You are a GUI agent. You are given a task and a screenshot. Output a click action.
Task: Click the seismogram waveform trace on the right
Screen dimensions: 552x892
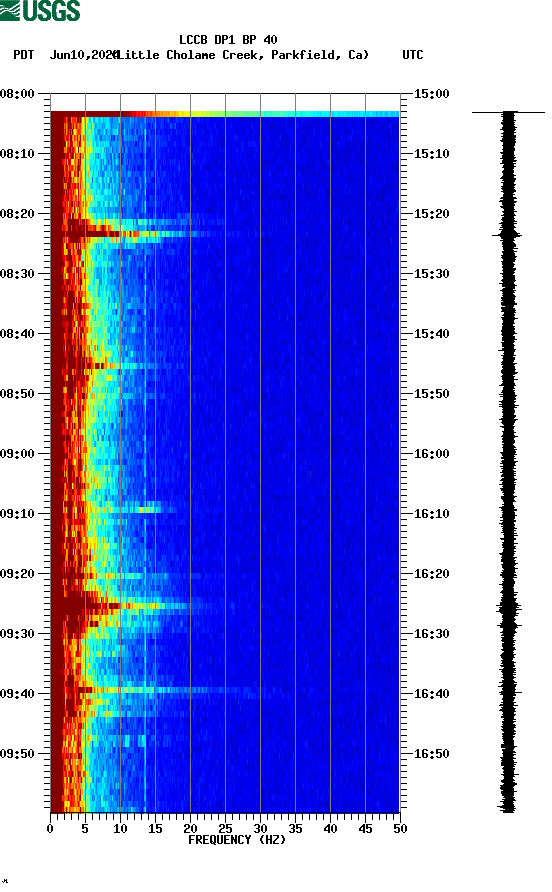click(x=508, y=461)
